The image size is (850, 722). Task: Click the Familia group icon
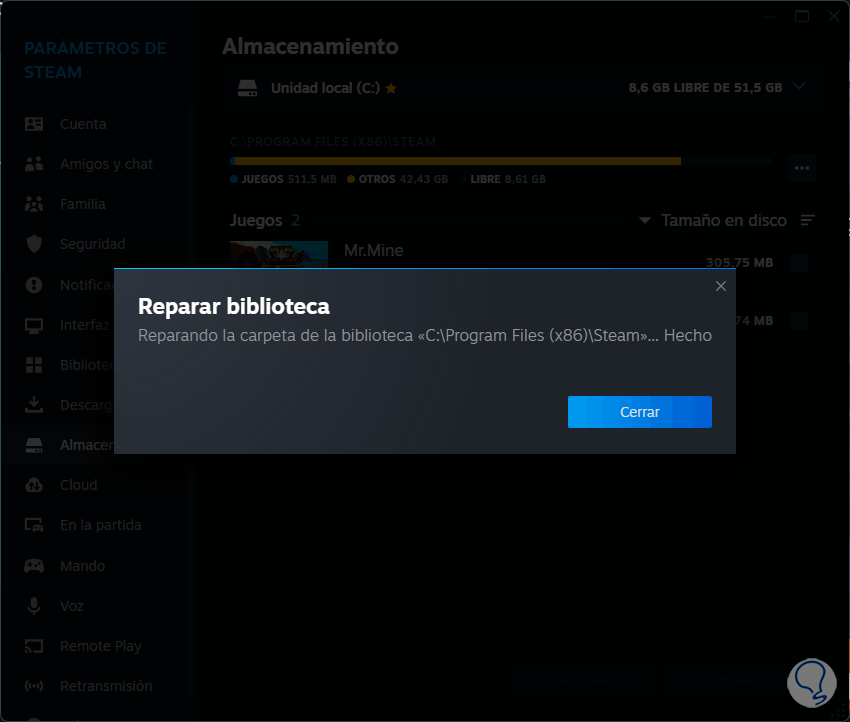click(x=34, y=204)
